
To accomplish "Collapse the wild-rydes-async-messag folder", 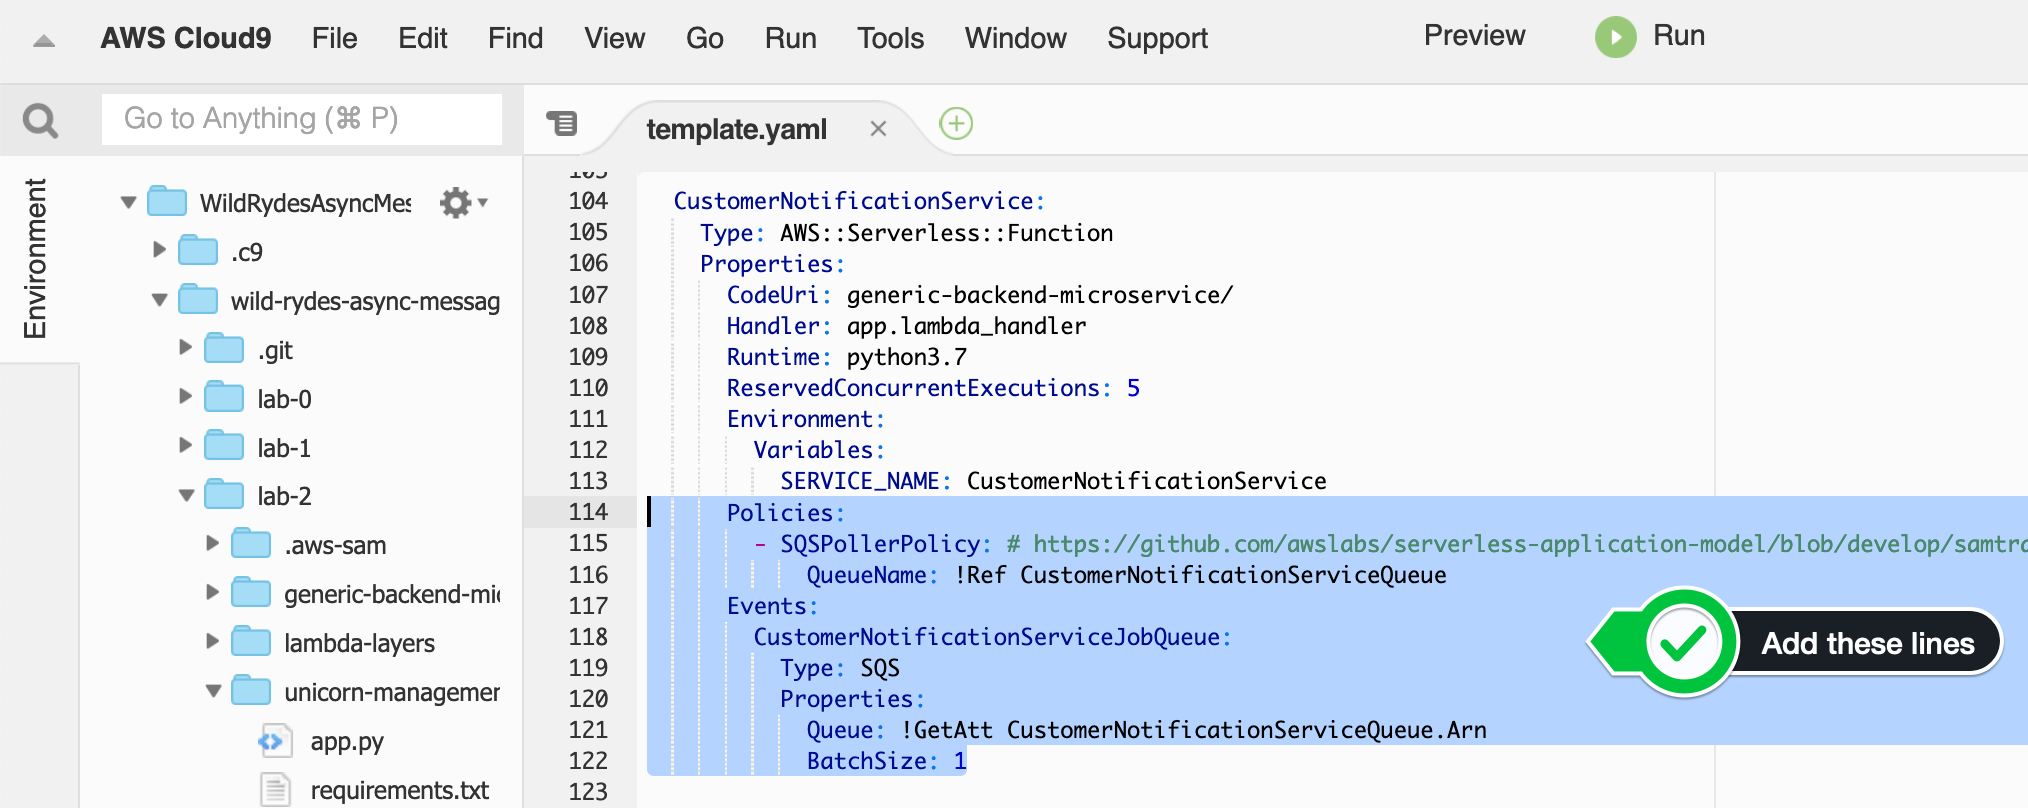I will pyautogui.click(x=159, y=300).
